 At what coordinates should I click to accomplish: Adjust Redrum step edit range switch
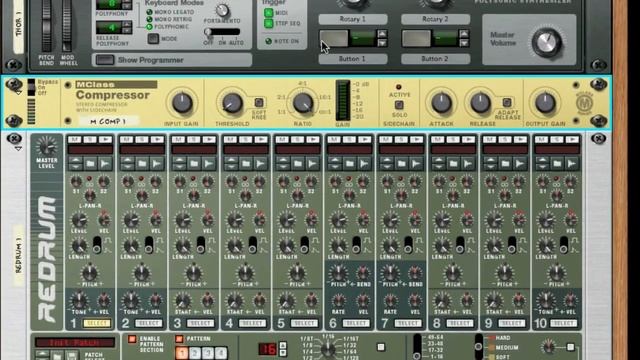[417, 347]
